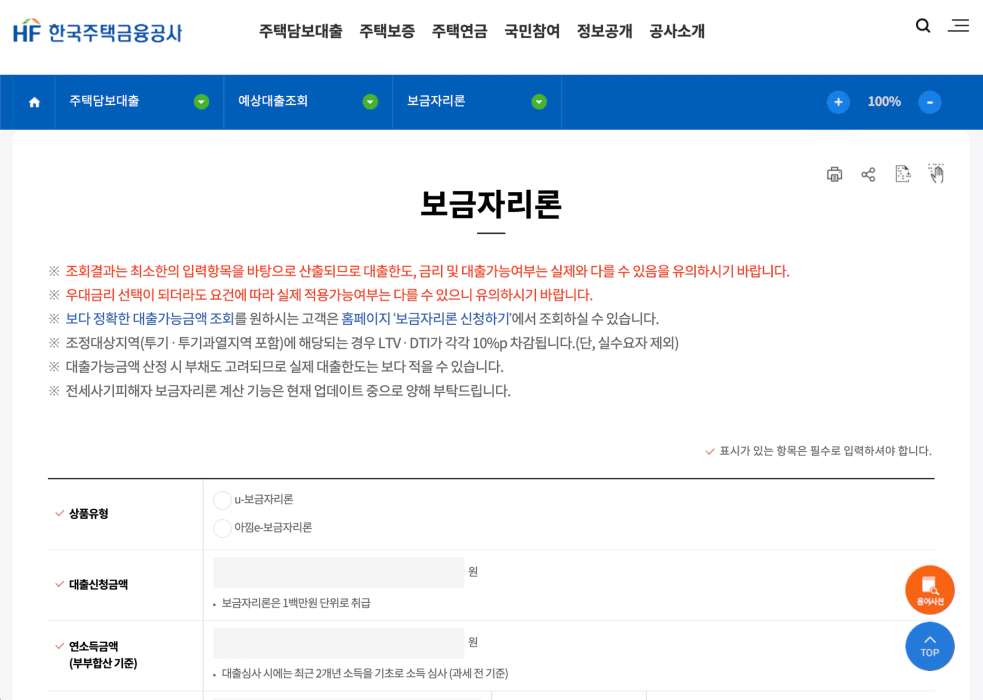Open 주택연금 top menu
983x700 pixels.
click(x=460, y=31)
